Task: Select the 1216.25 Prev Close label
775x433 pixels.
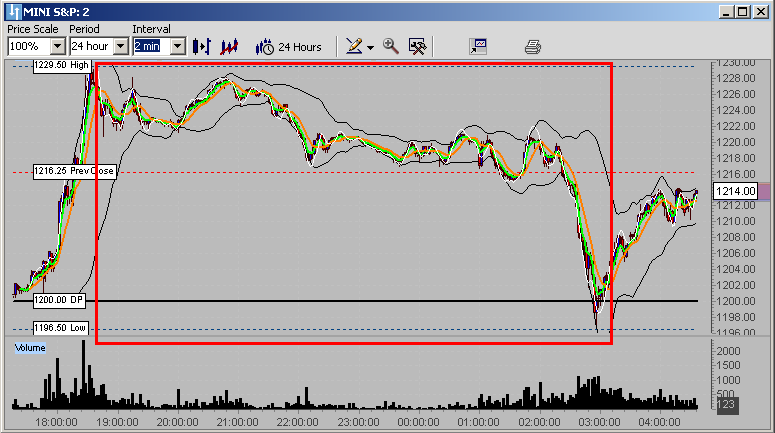Action: [x=73, y=171]
